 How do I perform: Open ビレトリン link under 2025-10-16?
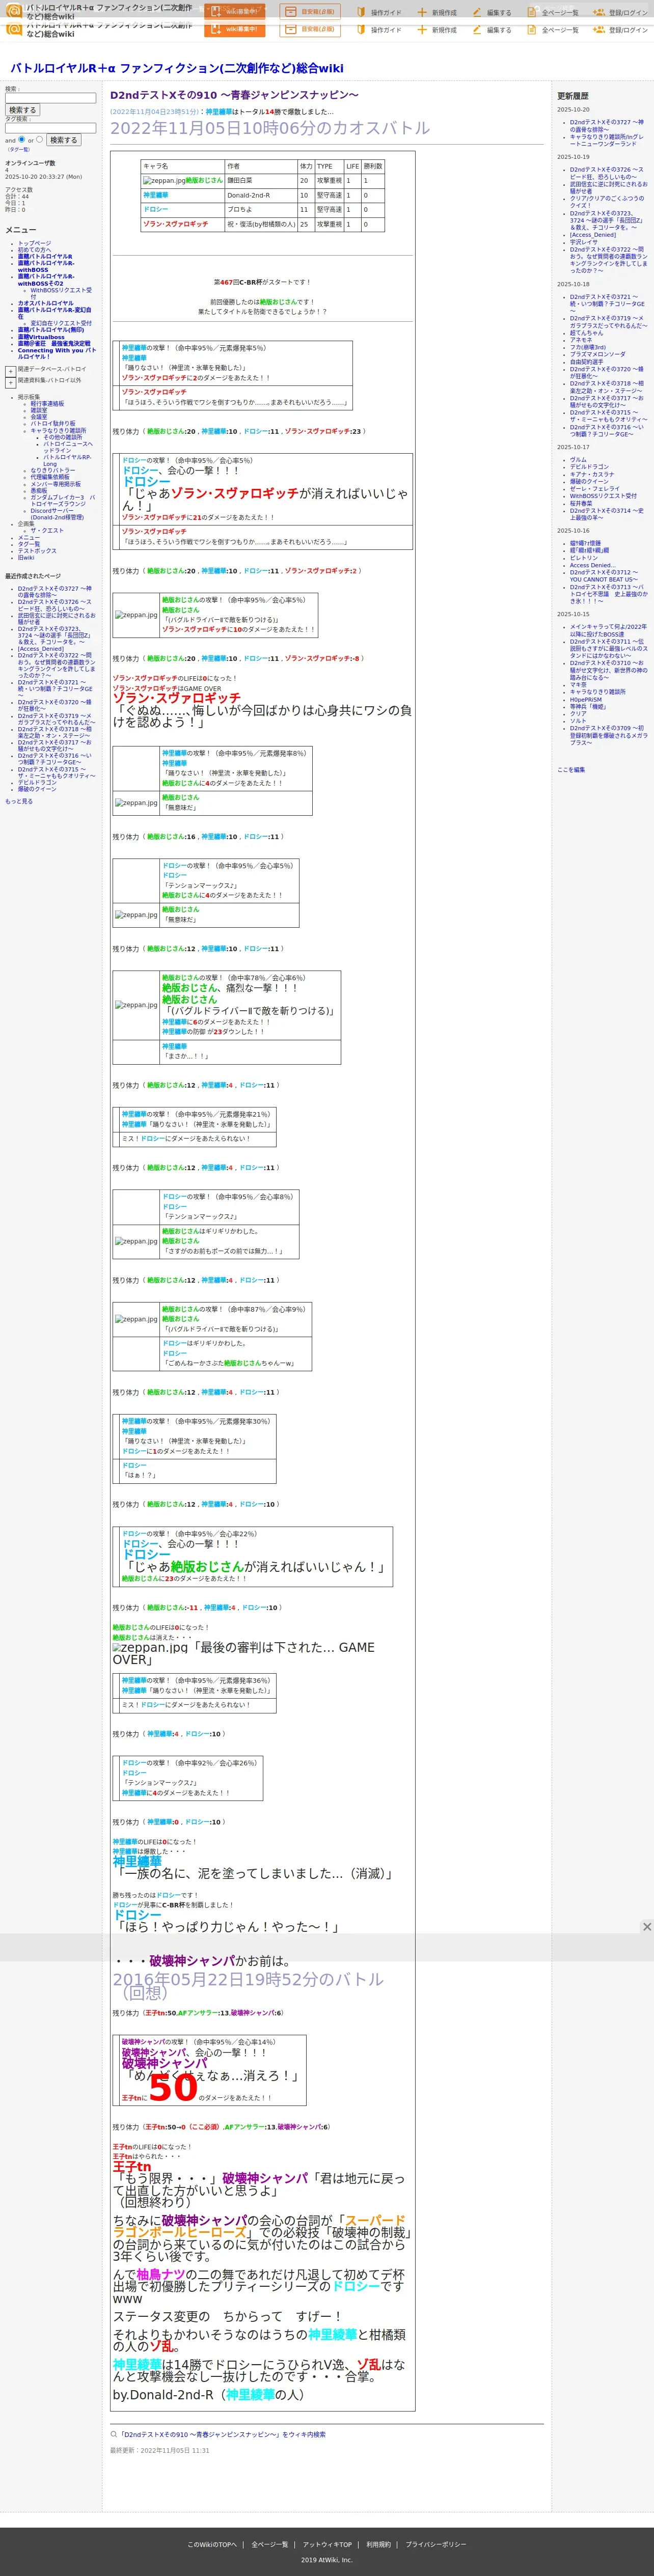click(x=583, y=558)
